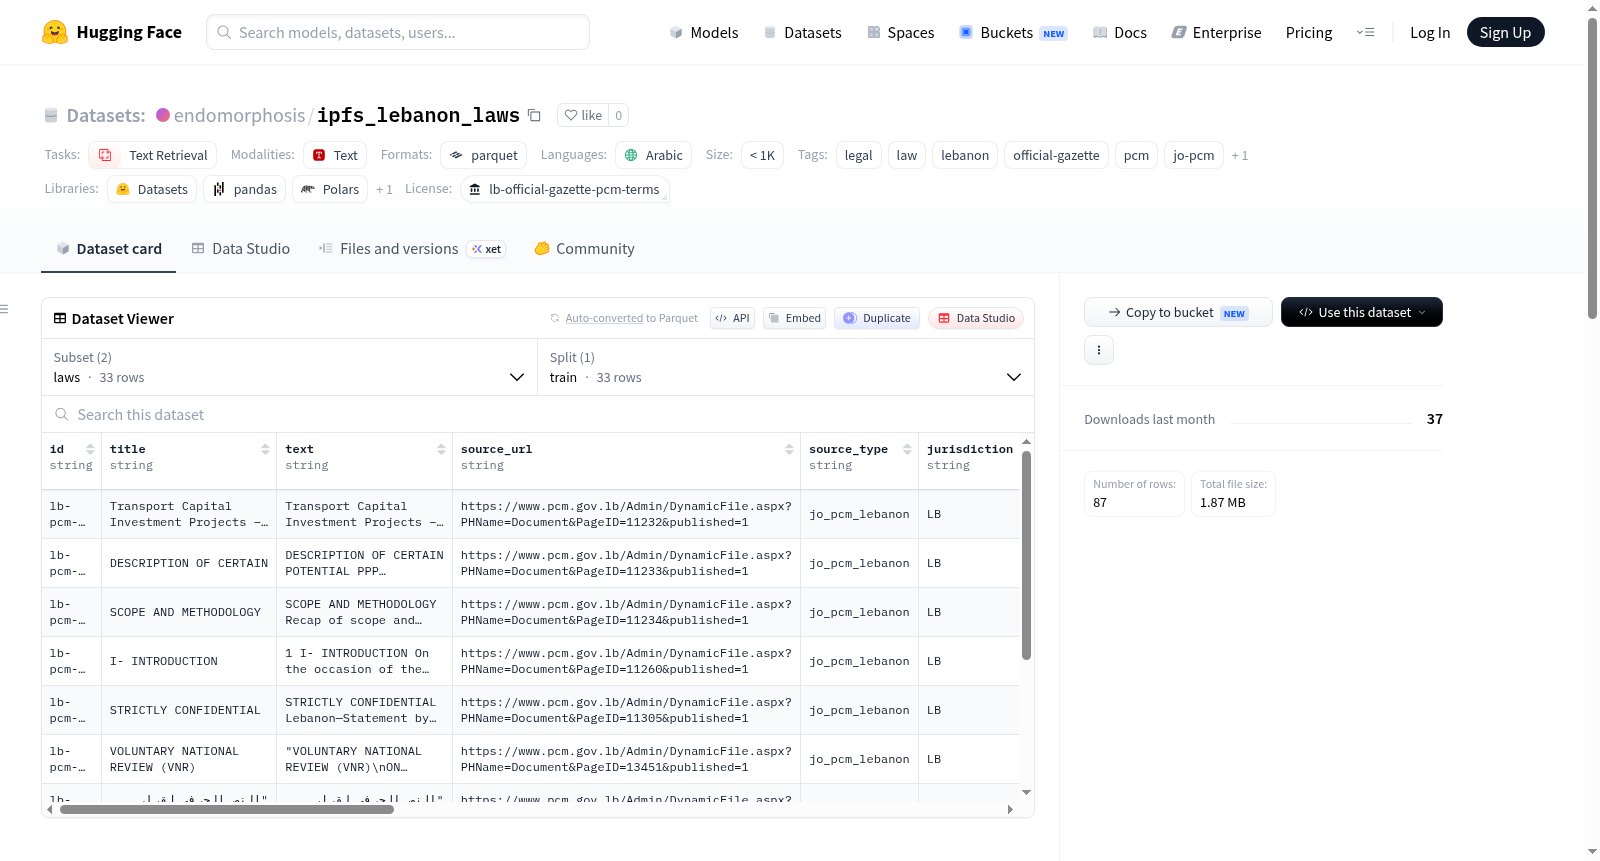Click the 'VOLUNTARY NATIONAL REVIEW (VNR)' title cell

pos(189,759)
